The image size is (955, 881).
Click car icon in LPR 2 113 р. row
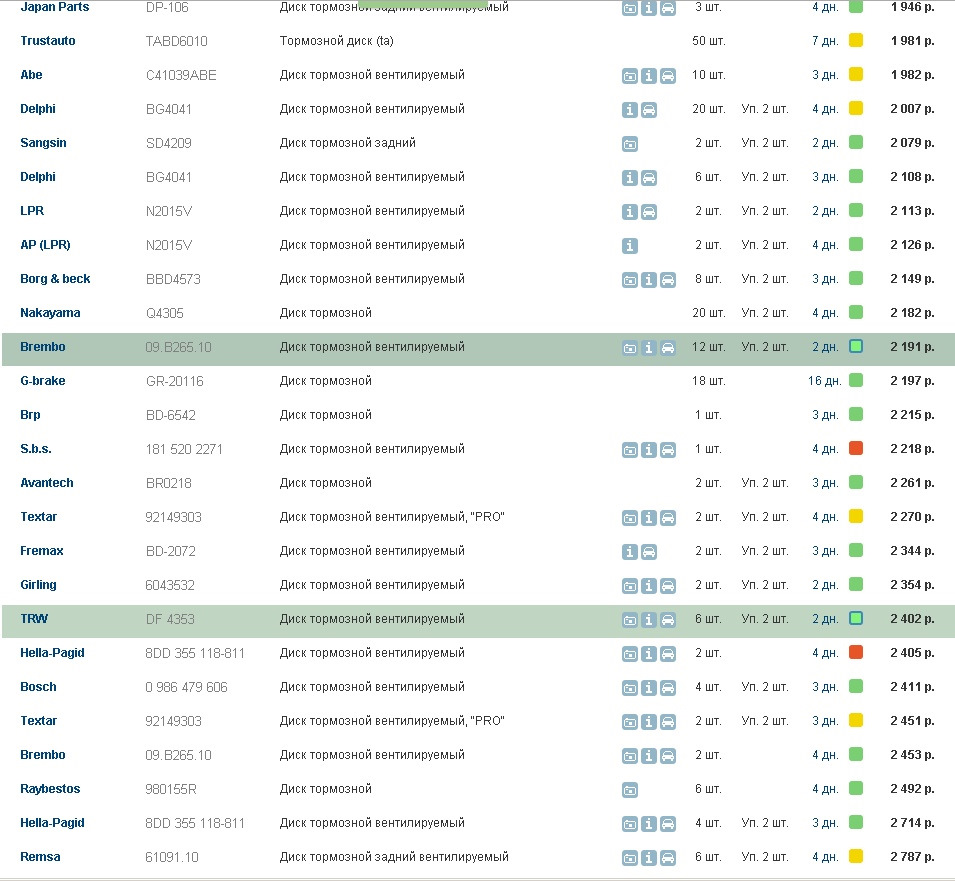(x=649, y=212)
